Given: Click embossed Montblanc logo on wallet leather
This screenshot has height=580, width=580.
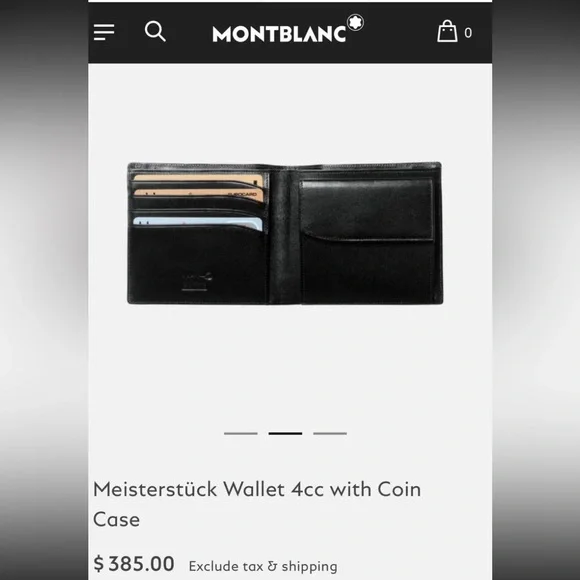Looking at the screenshot, I should click(x=197, y=282).
